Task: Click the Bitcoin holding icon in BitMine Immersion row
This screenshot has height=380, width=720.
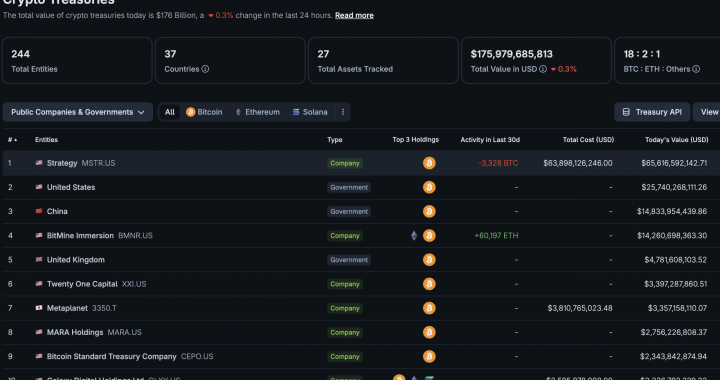Action: point(429,236)
